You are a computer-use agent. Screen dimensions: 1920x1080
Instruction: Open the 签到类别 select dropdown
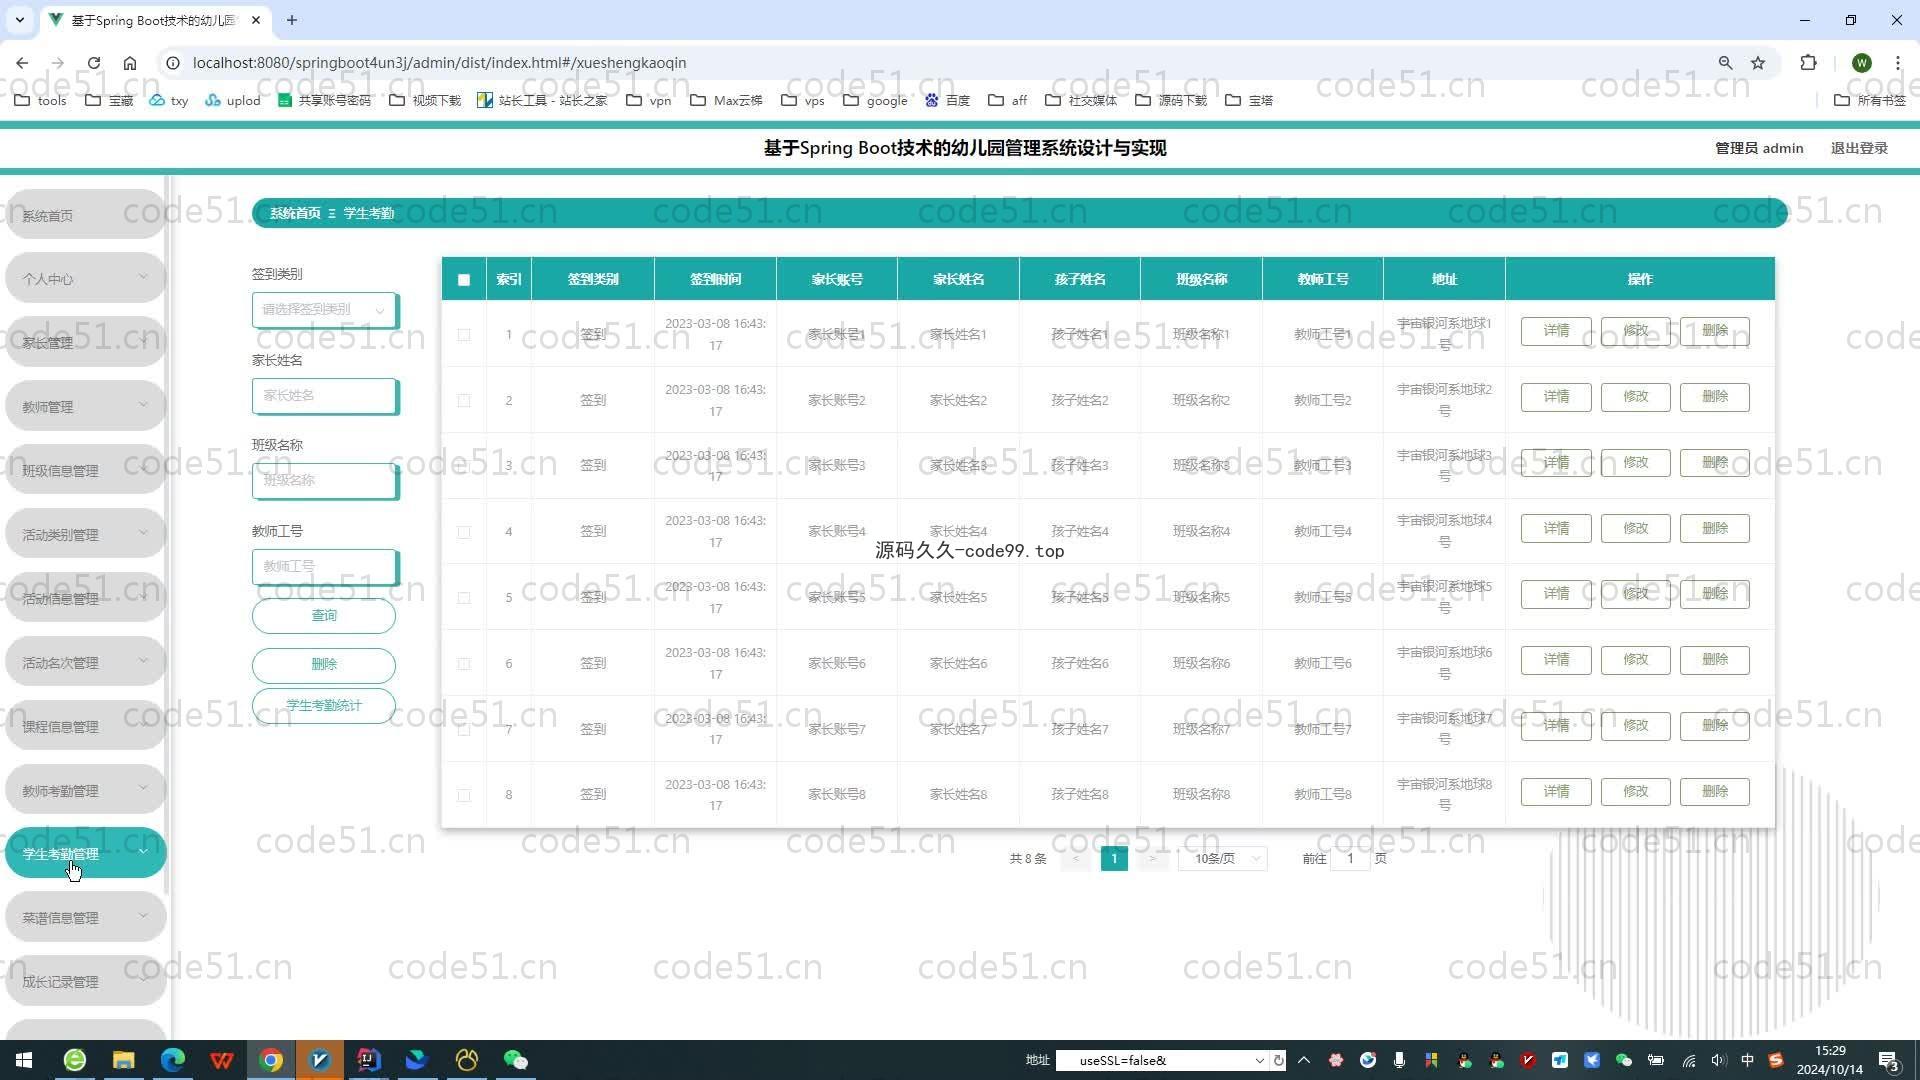point(325,310)
